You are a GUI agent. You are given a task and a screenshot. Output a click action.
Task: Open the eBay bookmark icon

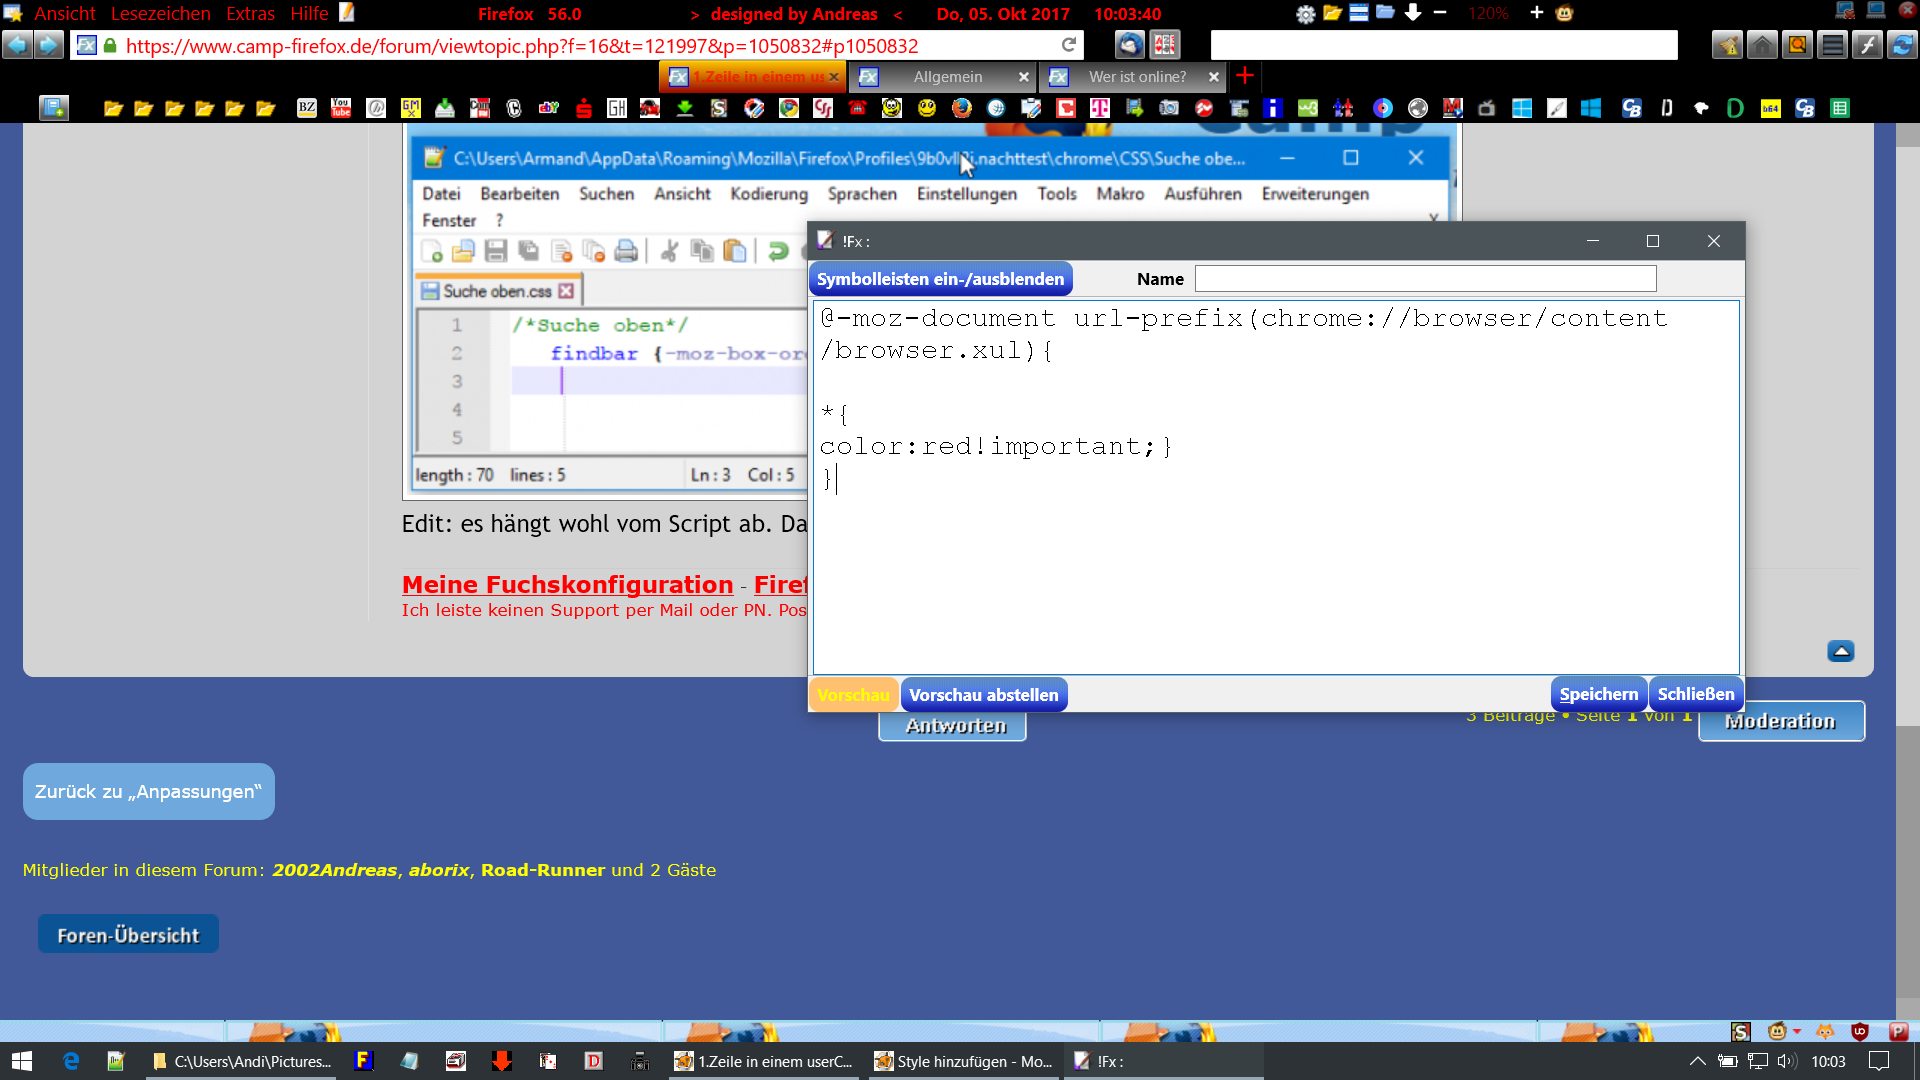tap(548, 108)
